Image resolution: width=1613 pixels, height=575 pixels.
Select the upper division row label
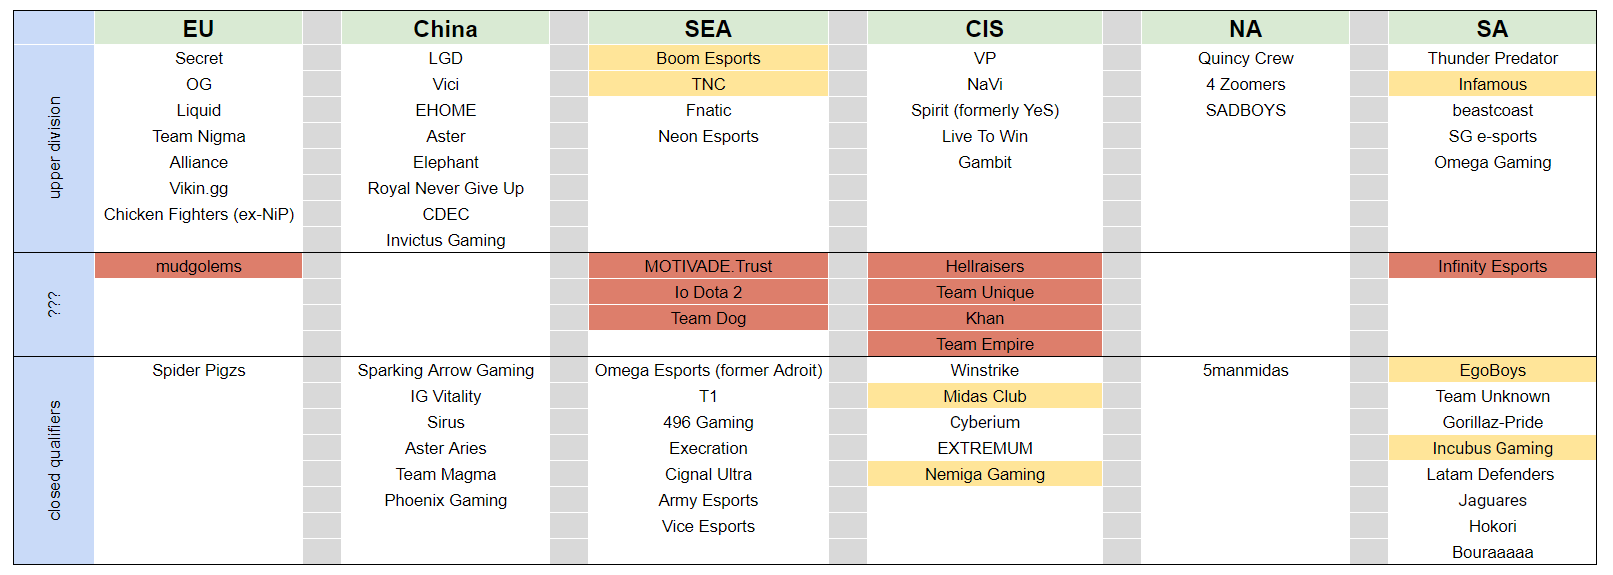(54, 148)
